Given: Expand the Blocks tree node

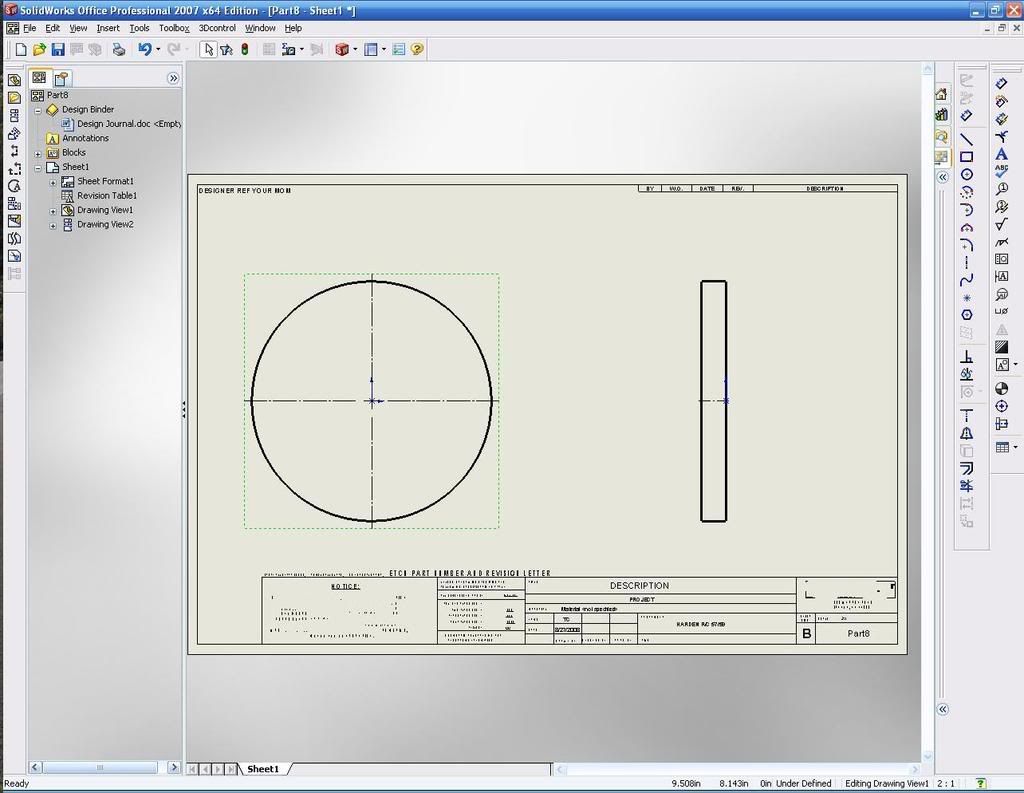Looking at the screenshot, I should click(38, 153).
